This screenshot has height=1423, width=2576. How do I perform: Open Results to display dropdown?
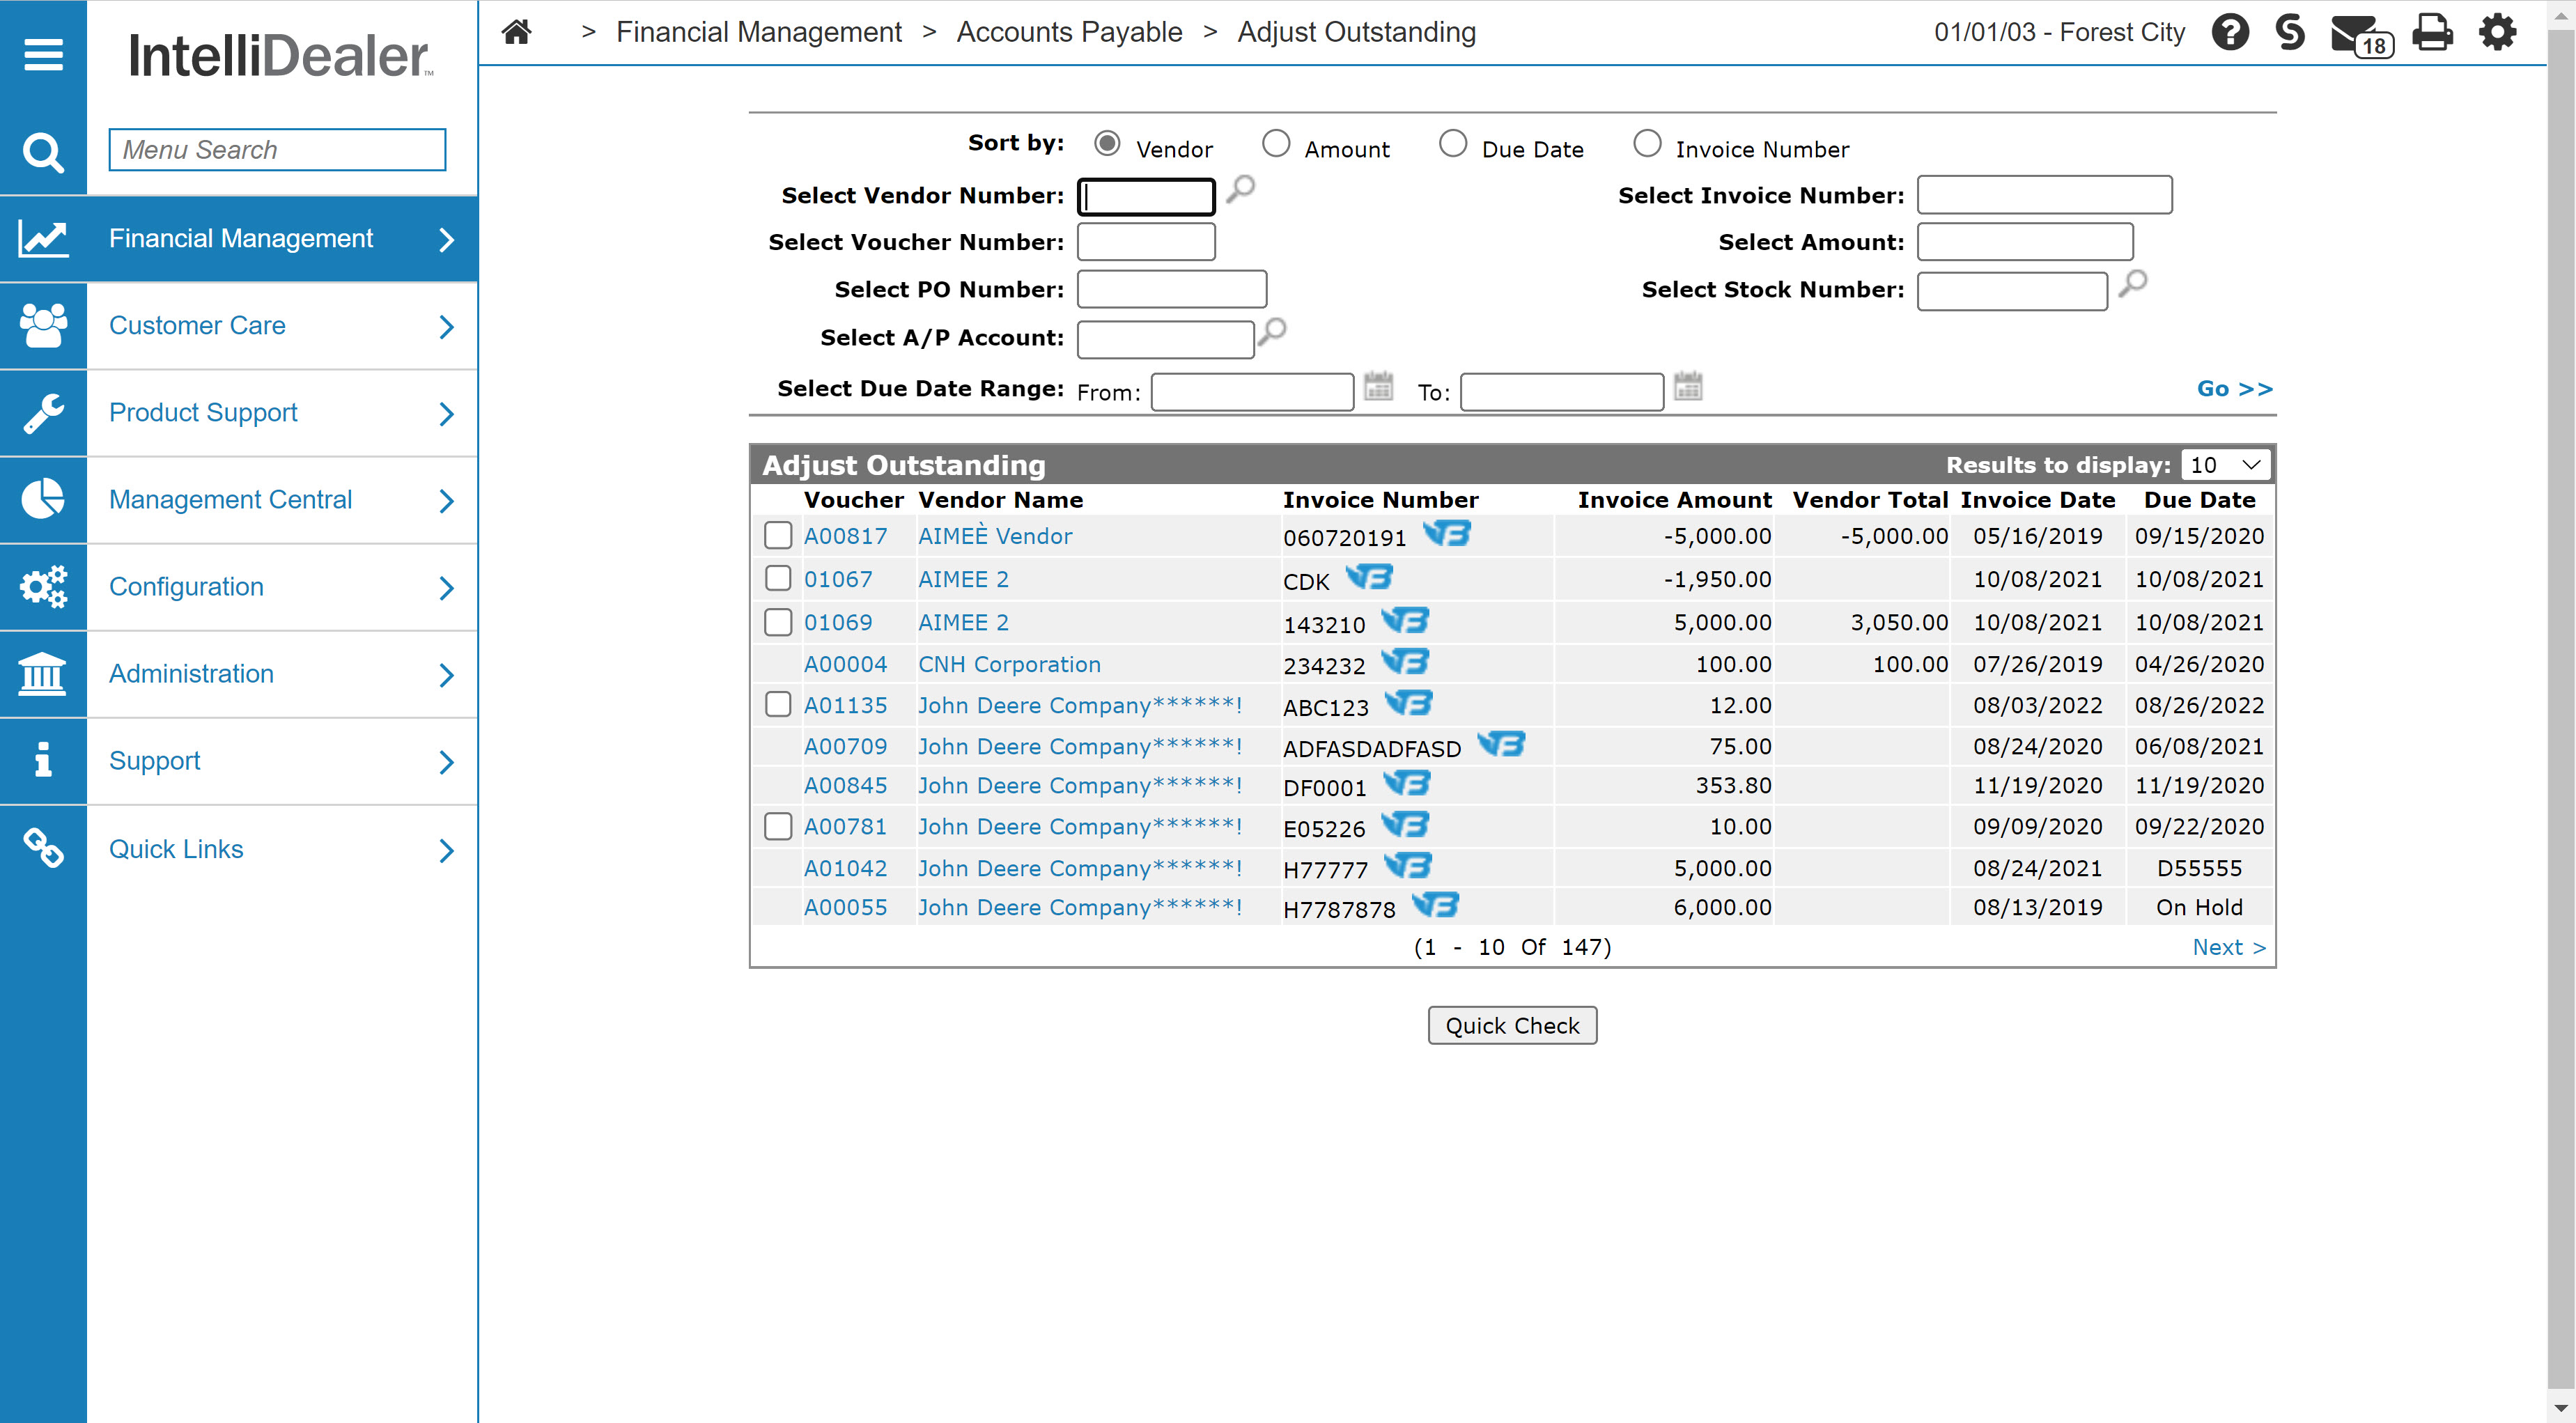pos(2225,465)
